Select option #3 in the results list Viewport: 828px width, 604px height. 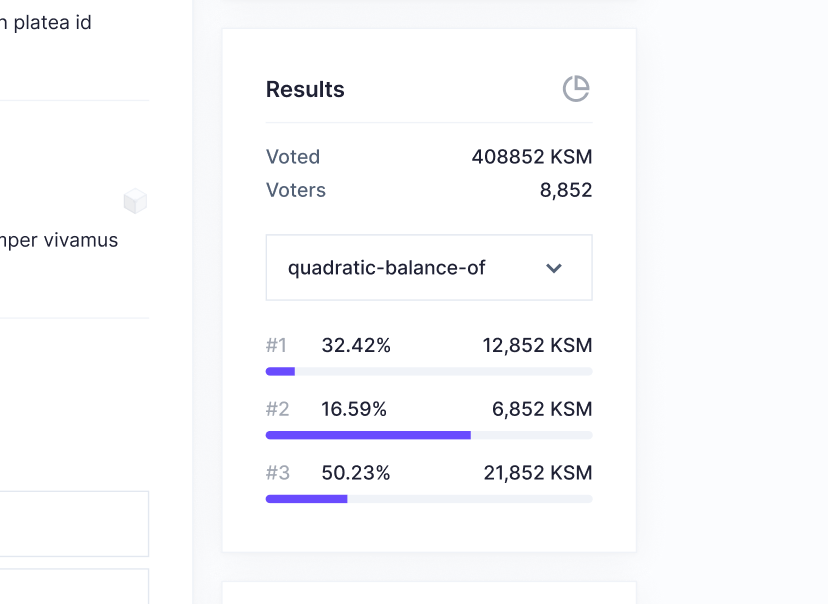pos(277,473)
